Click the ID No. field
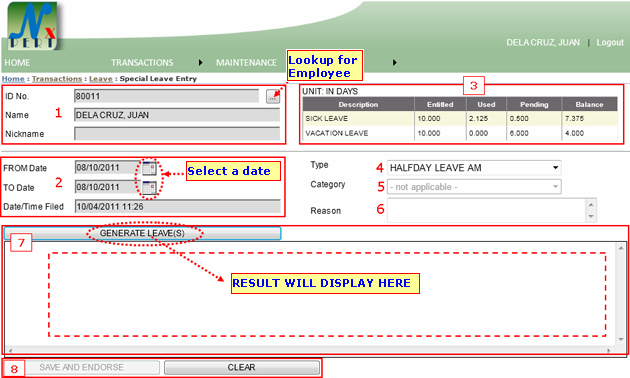The image size is (630, 378). pos(167,96)
